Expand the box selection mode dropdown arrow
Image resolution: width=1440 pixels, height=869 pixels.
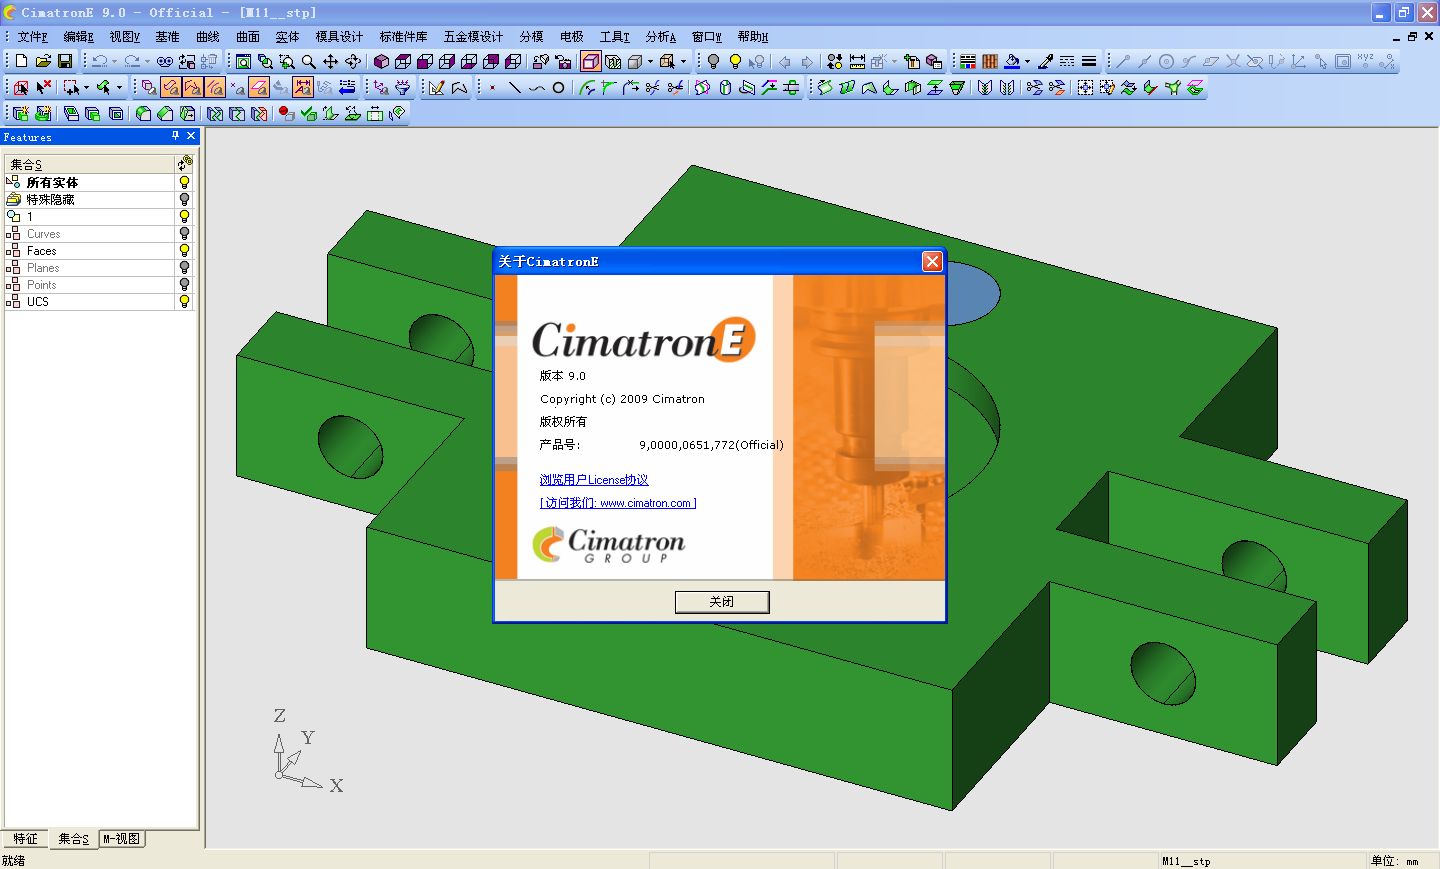[86, 87]
